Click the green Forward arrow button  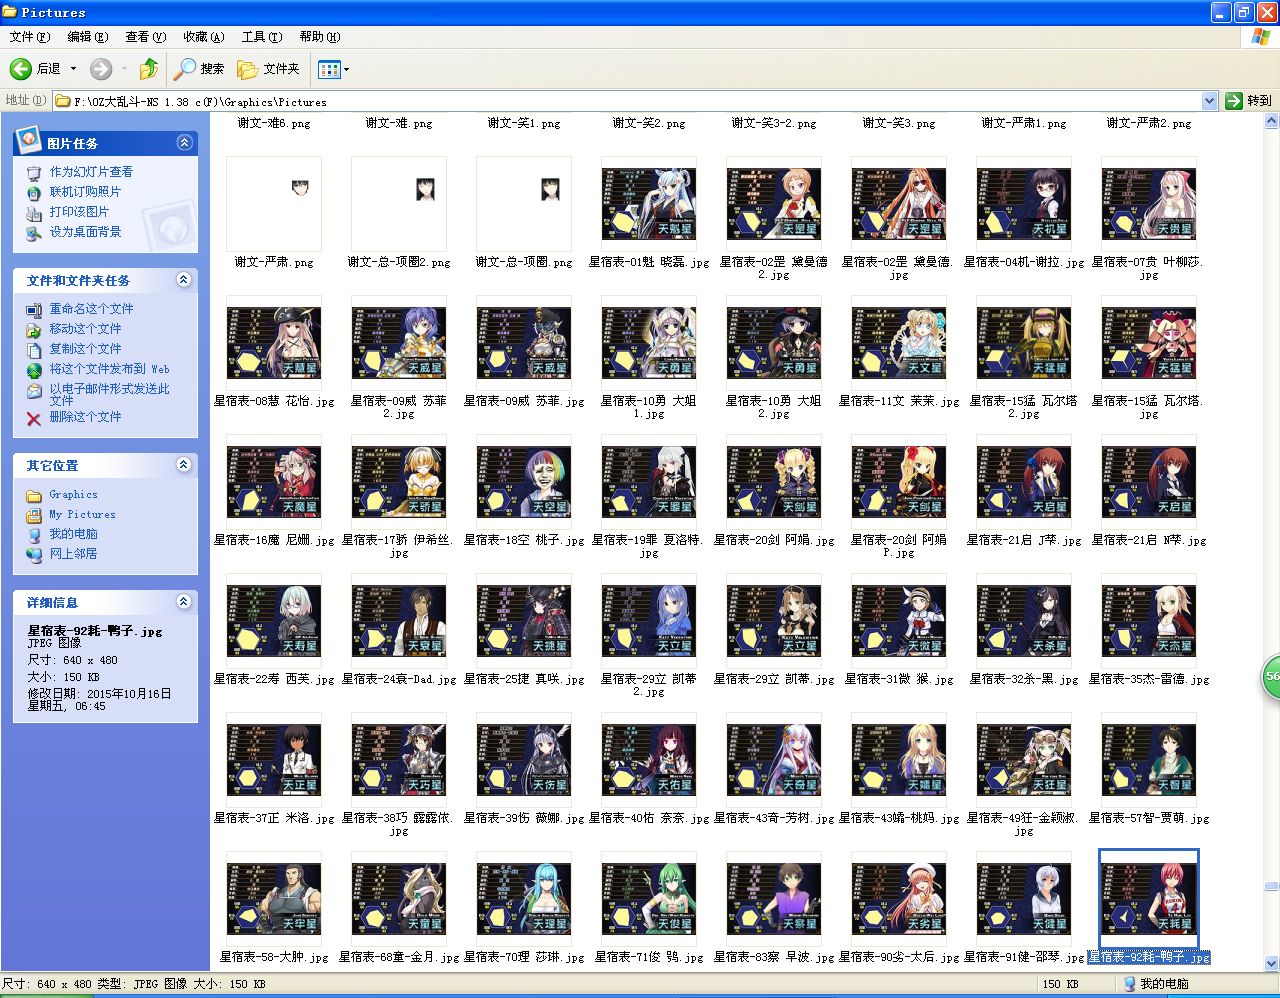coord(101,69)
